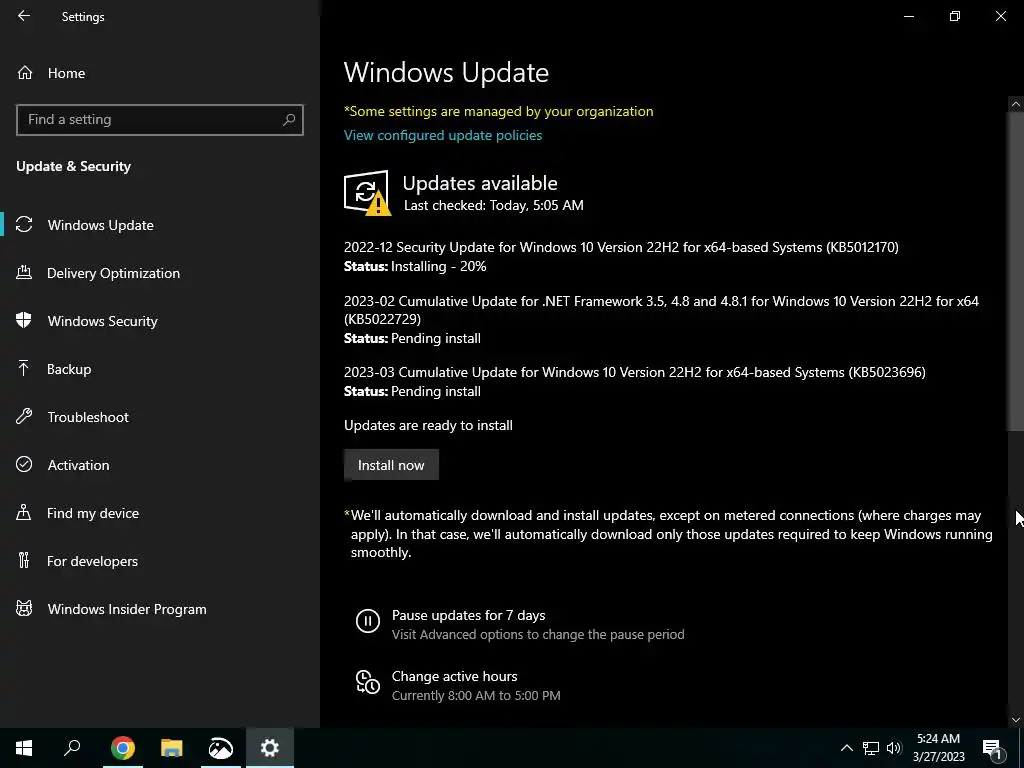This screenshot has height=768, width=1024.
Task: Open File Explorer from the taskbar
Action: [172, 748]
